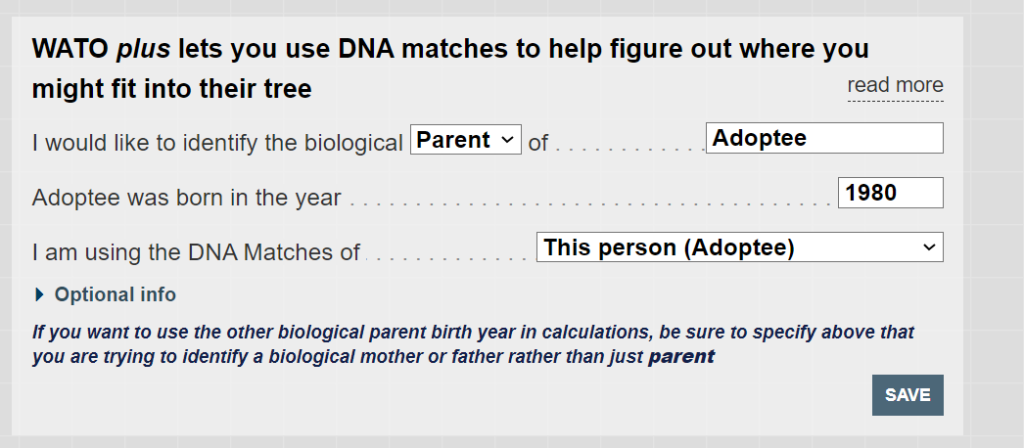Click the 'Adoptee was born in the year' label
This screenshot has width=1024, height=448.
(x=186, y=198)
